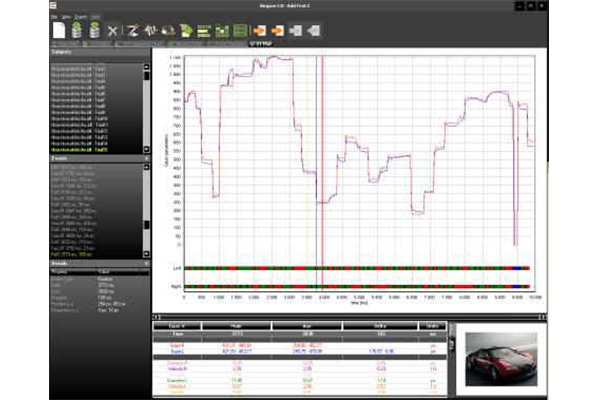
Task: Click the waveform toolbar icon right of Z icon
Action: click(150, 31)
